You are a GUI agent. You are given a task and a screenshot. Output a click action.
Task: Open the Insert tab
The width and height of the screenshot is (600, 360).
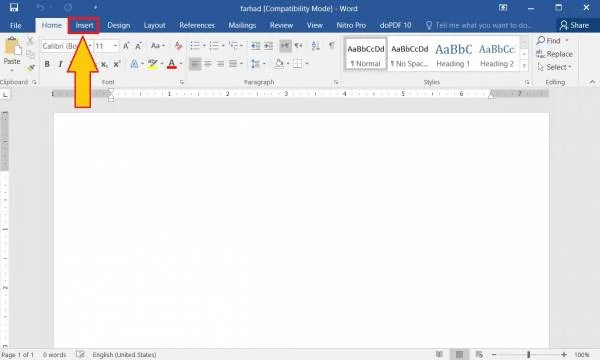84,25
